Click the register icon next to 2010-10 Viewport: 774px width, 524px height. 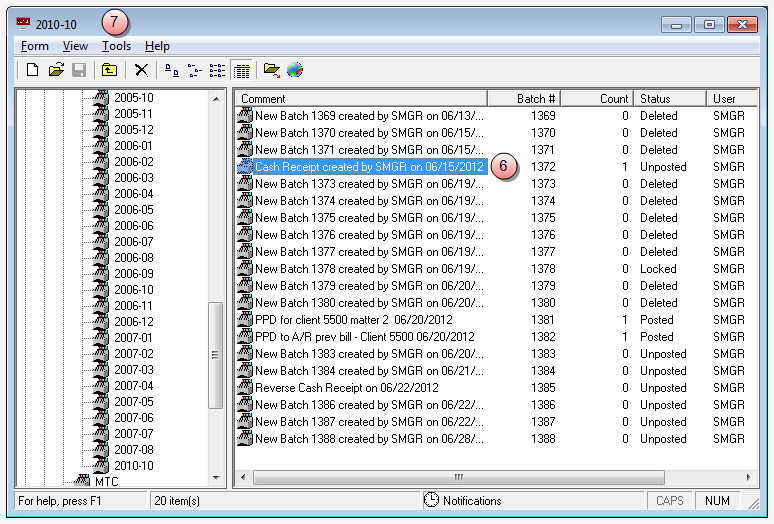click(x=101, y=465)
